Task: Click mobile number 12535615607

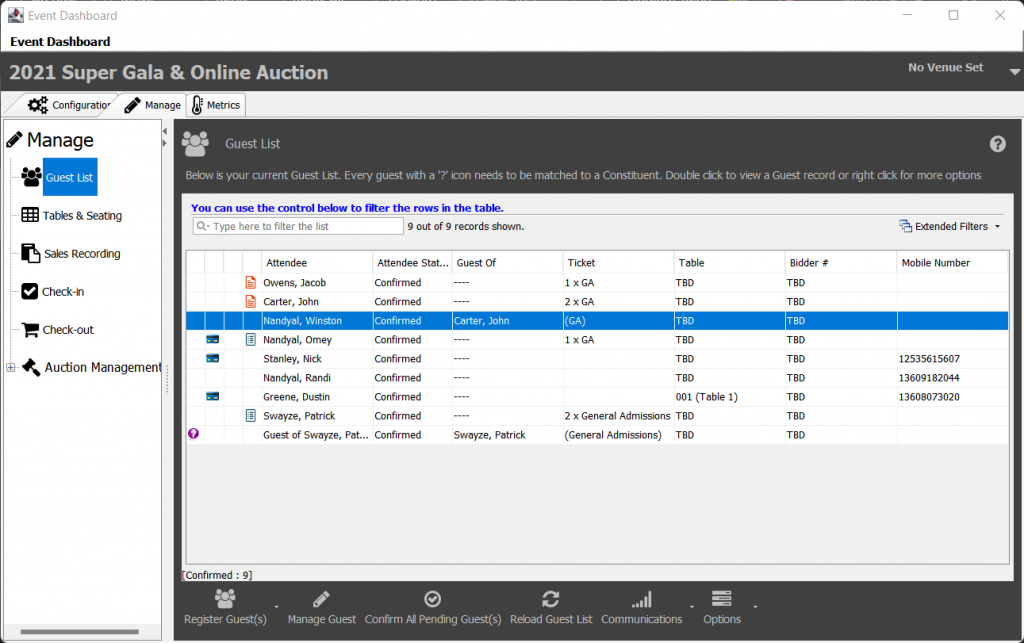Action: pos(929,358)
